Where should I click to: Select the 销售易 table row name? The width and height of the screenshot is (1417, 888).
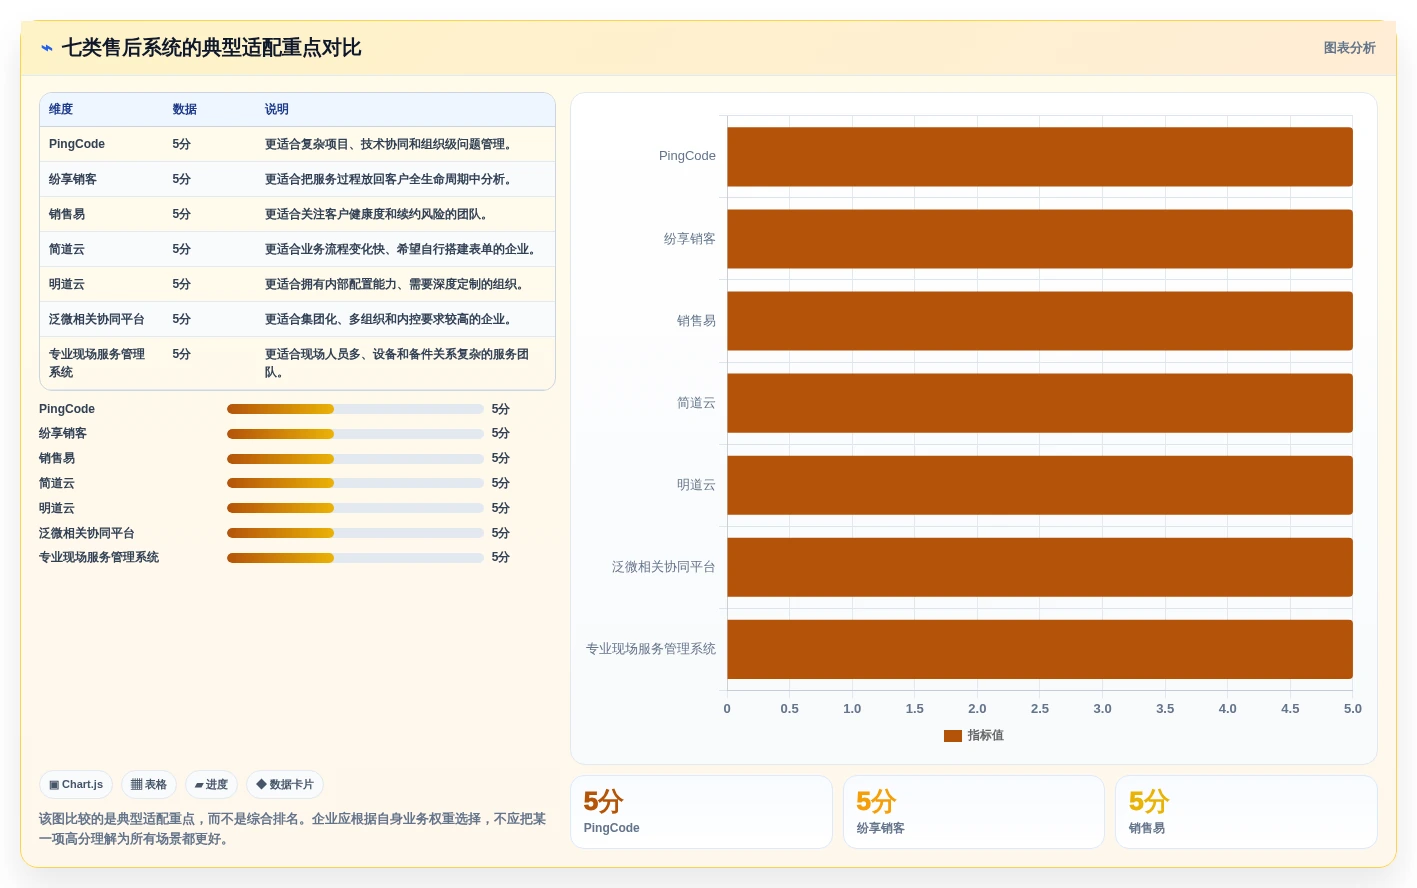click(67, 214)
